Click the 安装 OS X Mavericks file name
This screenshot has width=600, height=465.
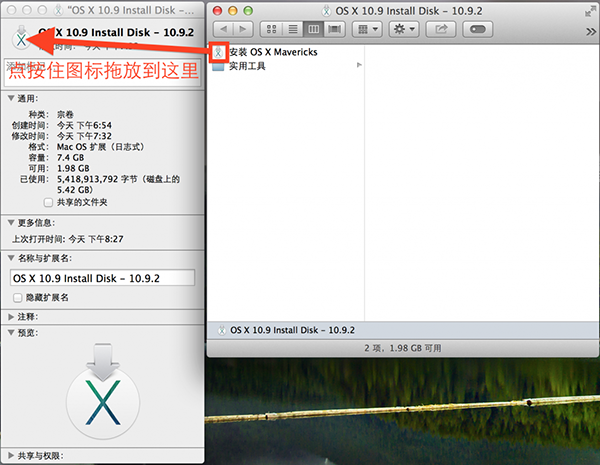tap(273, 52)
